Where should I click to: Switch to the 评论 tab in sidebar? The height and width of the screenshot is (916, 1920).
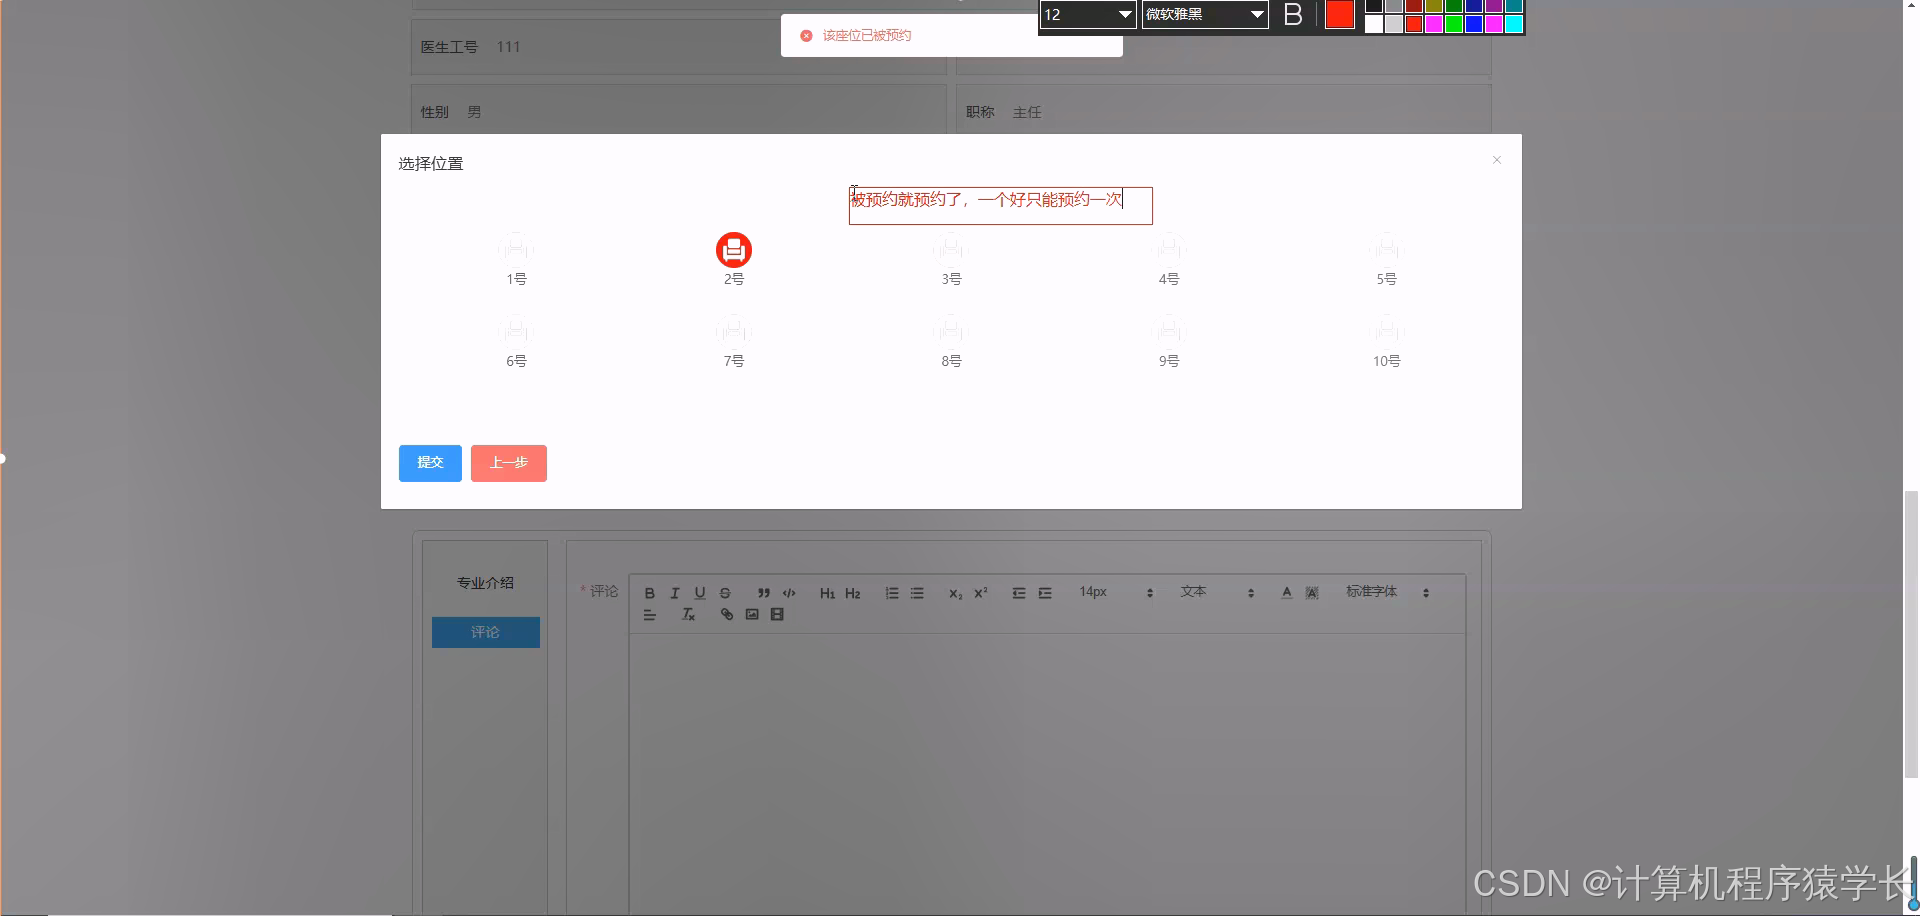click(x=486, y=632)
